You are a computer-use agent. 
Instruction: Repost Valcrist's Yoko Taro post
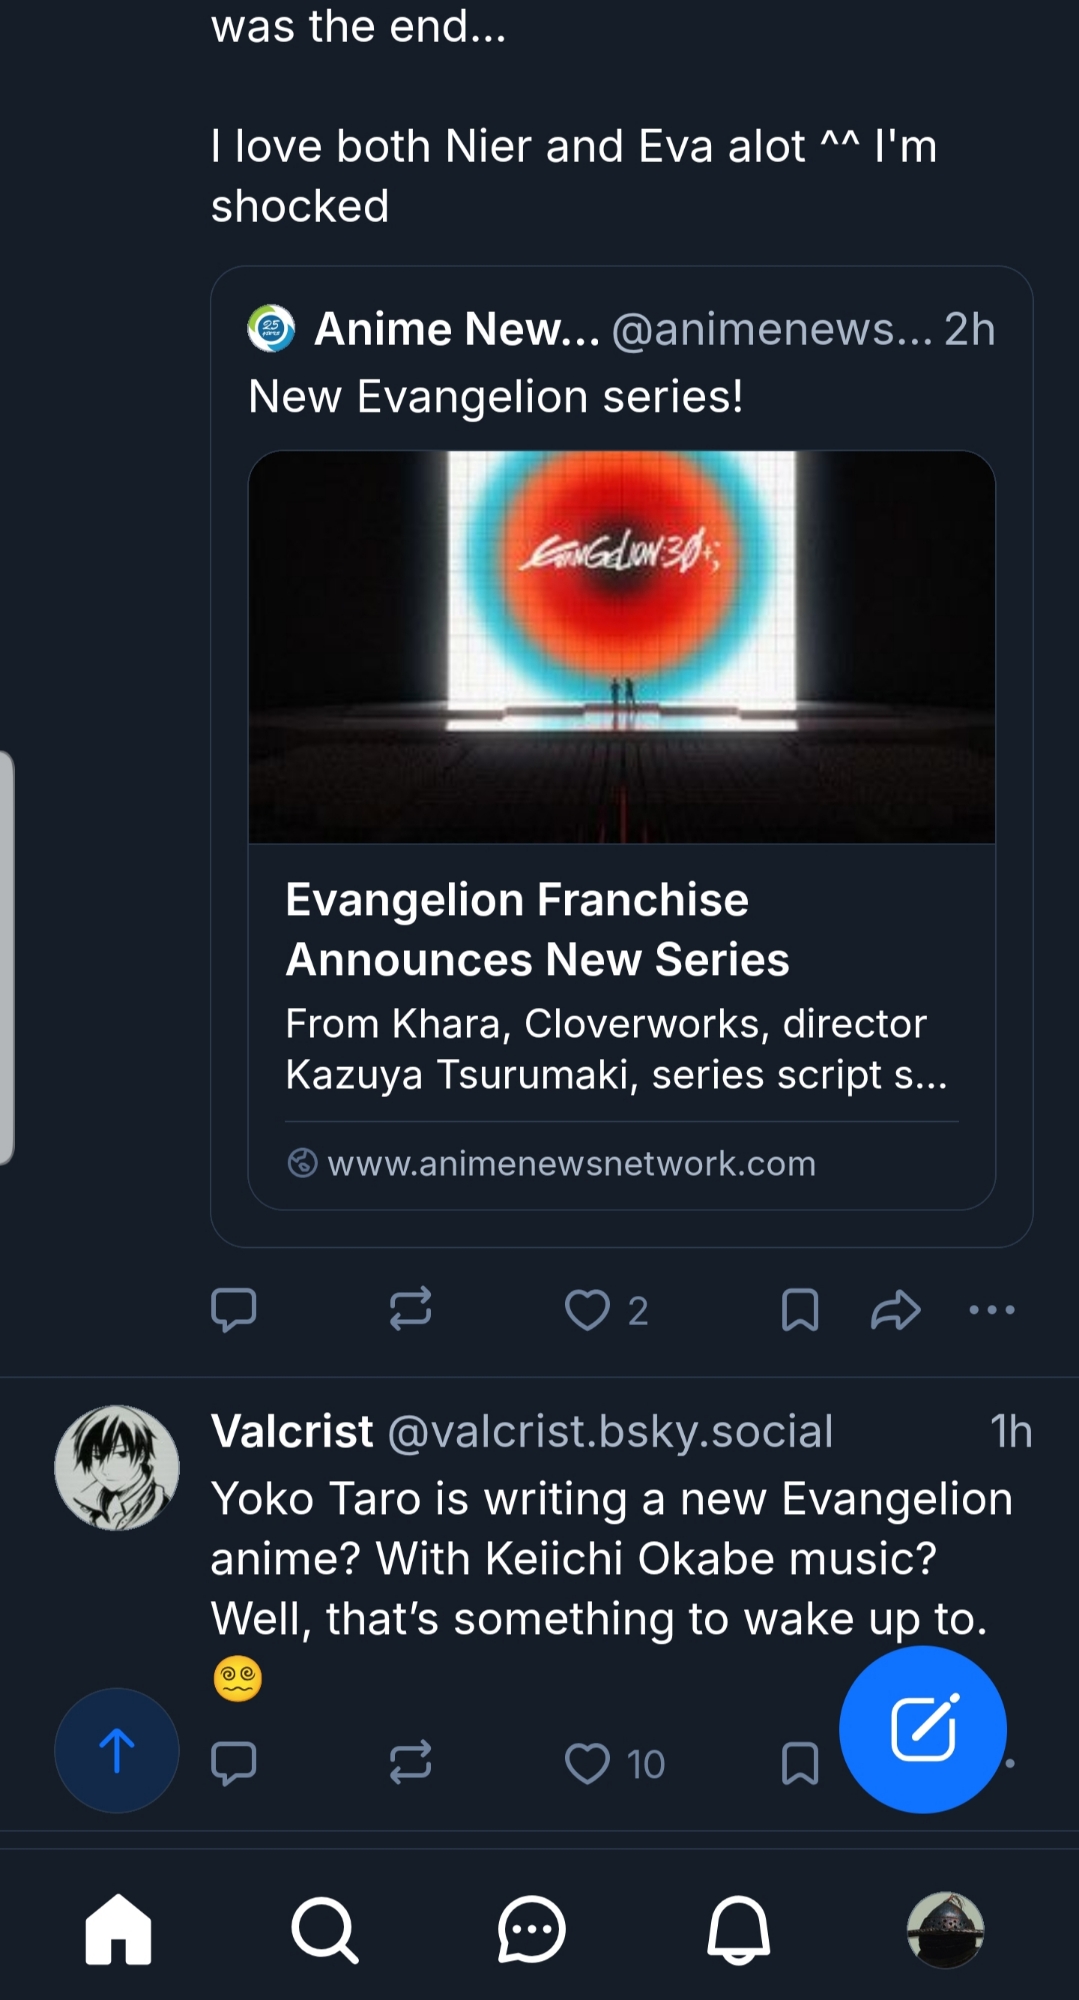point(410,1764)
